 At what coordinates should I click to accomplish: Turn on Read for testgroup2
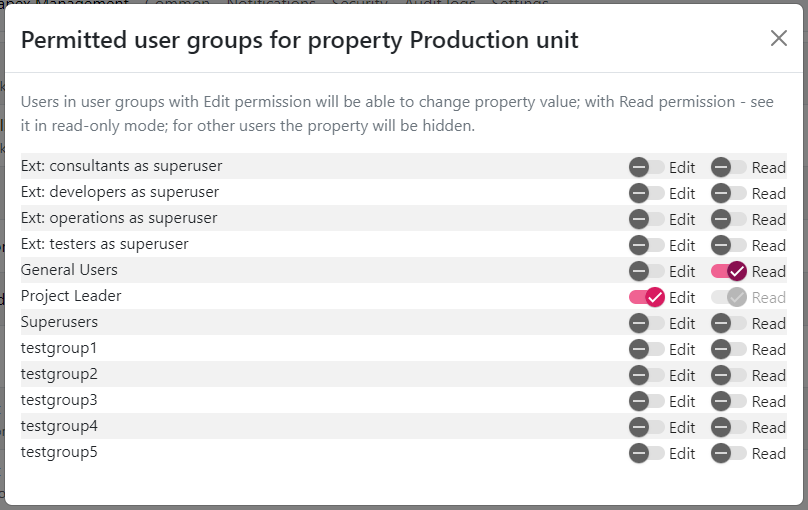point(729,375)
